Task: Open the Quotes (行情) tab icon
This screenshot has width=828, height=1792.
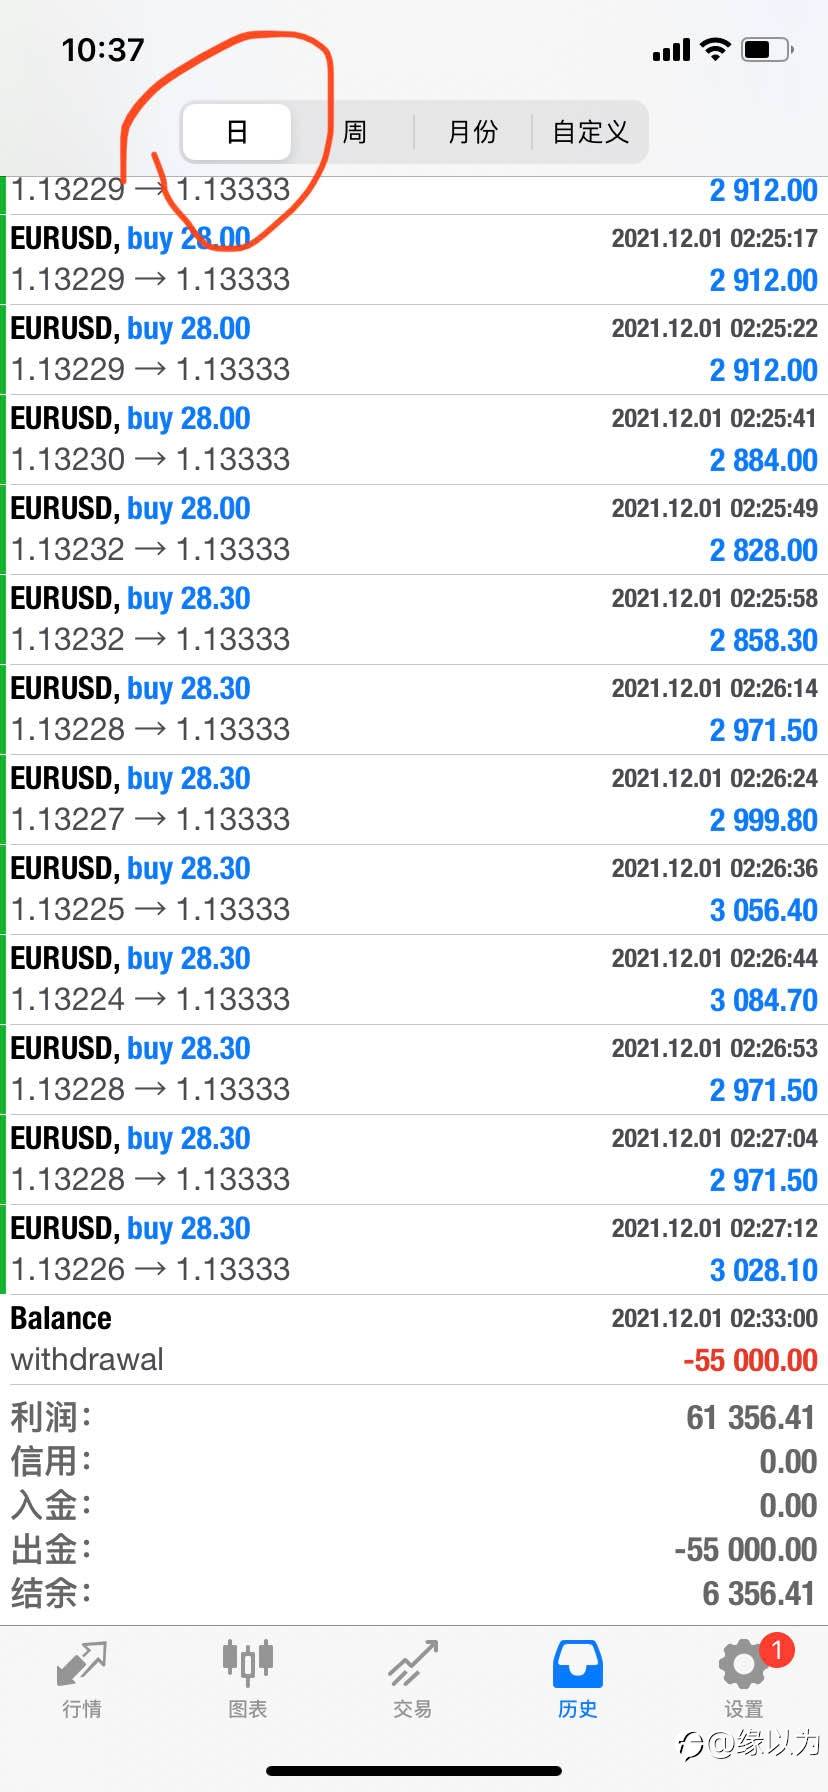Action: (x=81, y=1665)
